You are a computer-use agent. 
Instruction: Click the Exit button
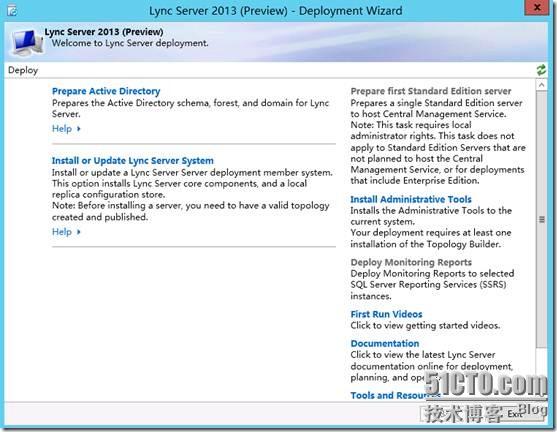pos(514,414)
